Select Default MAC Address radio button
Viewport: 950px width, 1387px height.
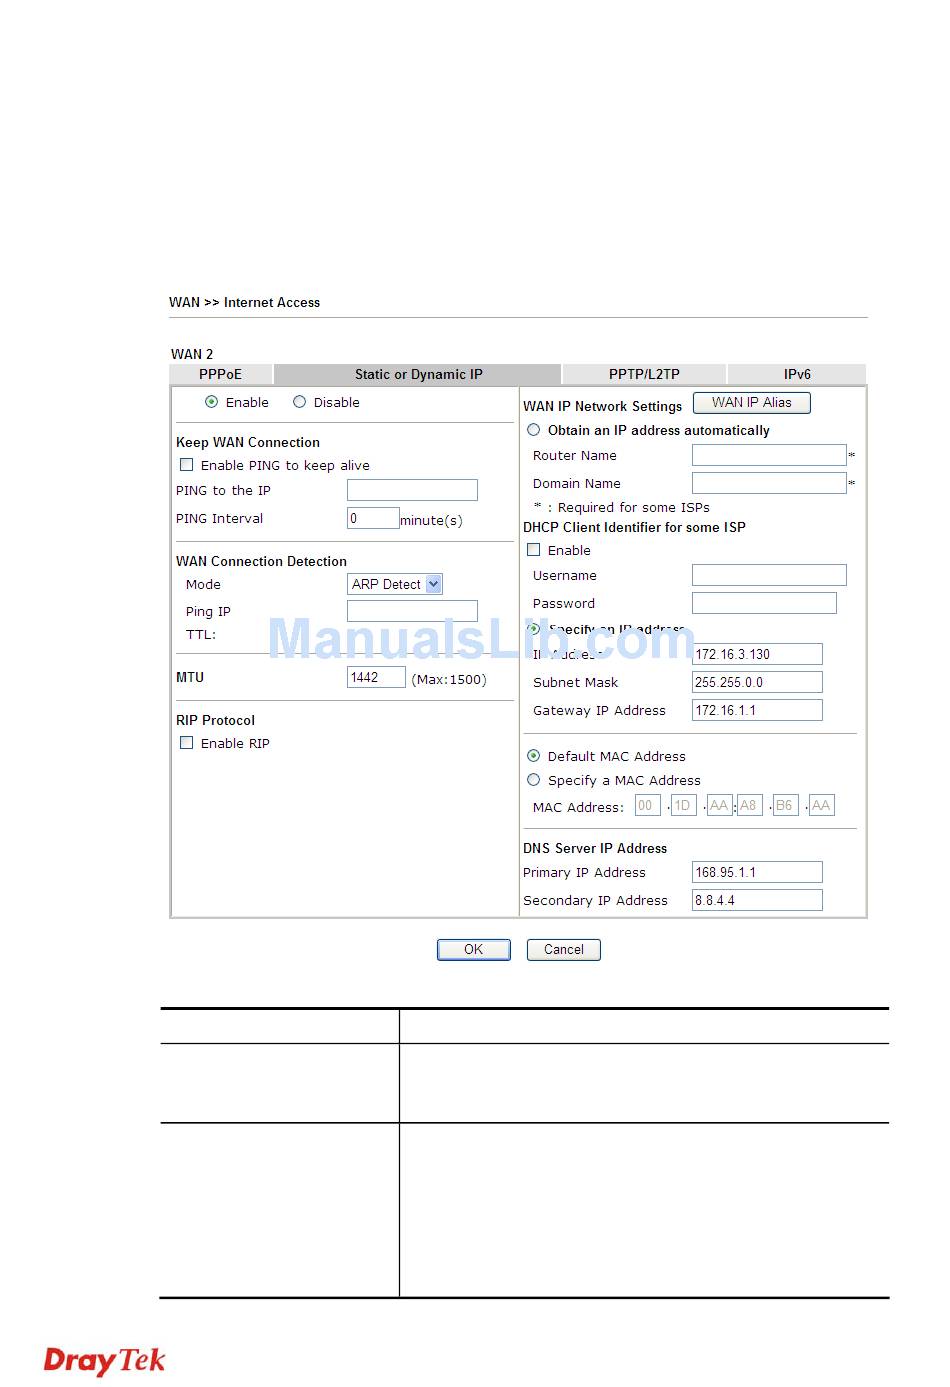(x=533, y=756)
